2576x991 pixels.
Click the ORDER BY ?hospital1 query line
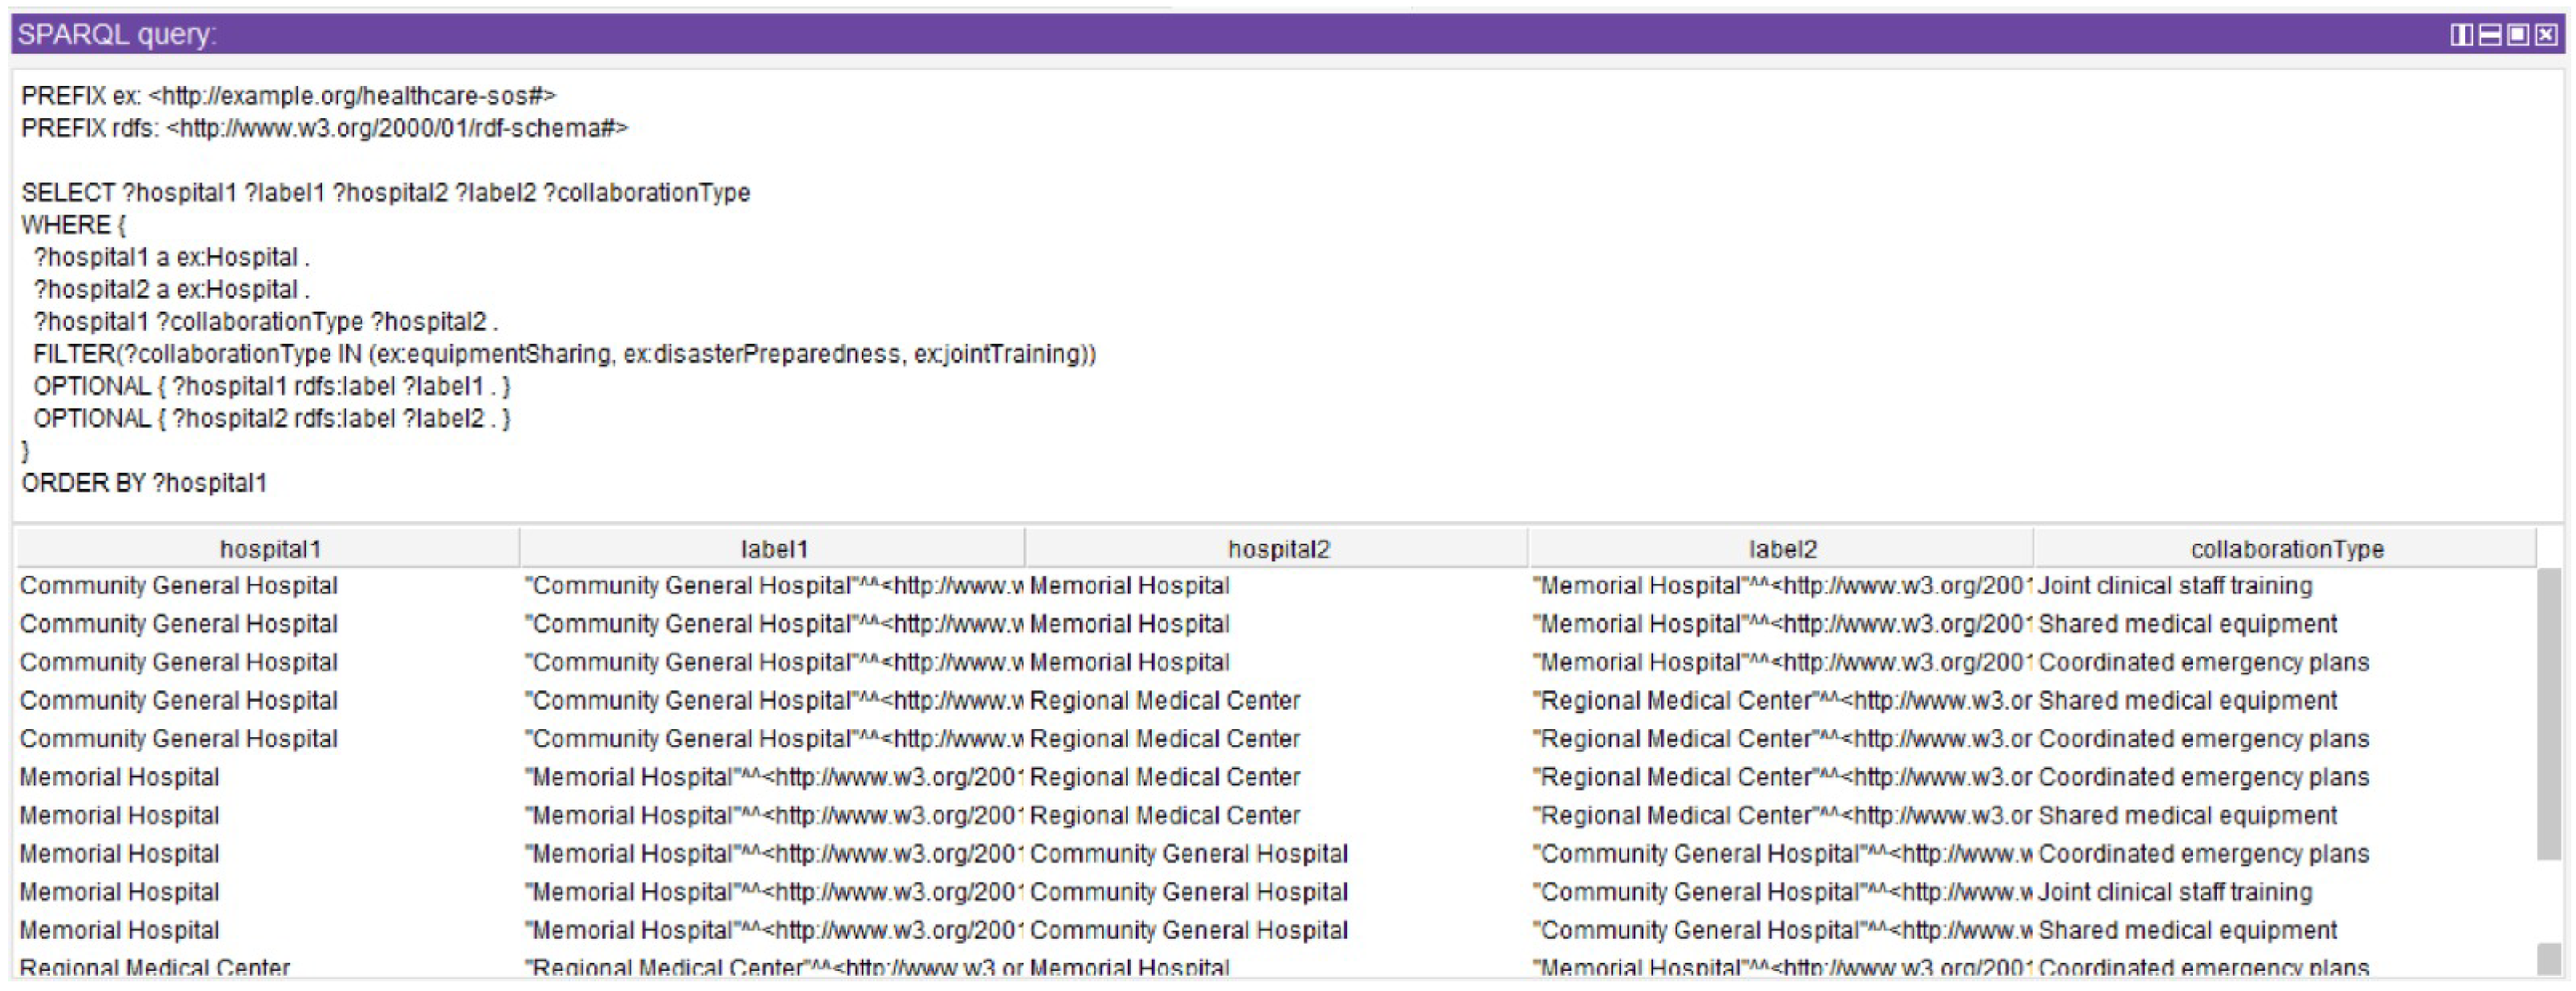(x=144, y=483)
